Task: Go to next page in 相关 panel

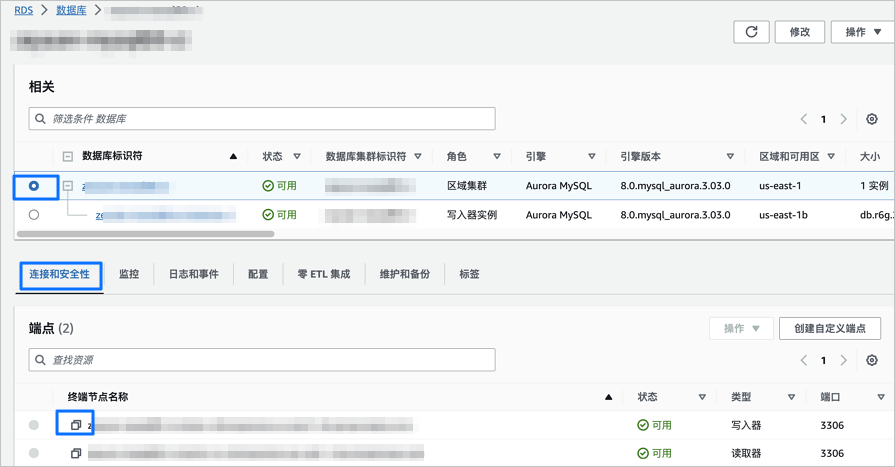Action: [844, 119]
